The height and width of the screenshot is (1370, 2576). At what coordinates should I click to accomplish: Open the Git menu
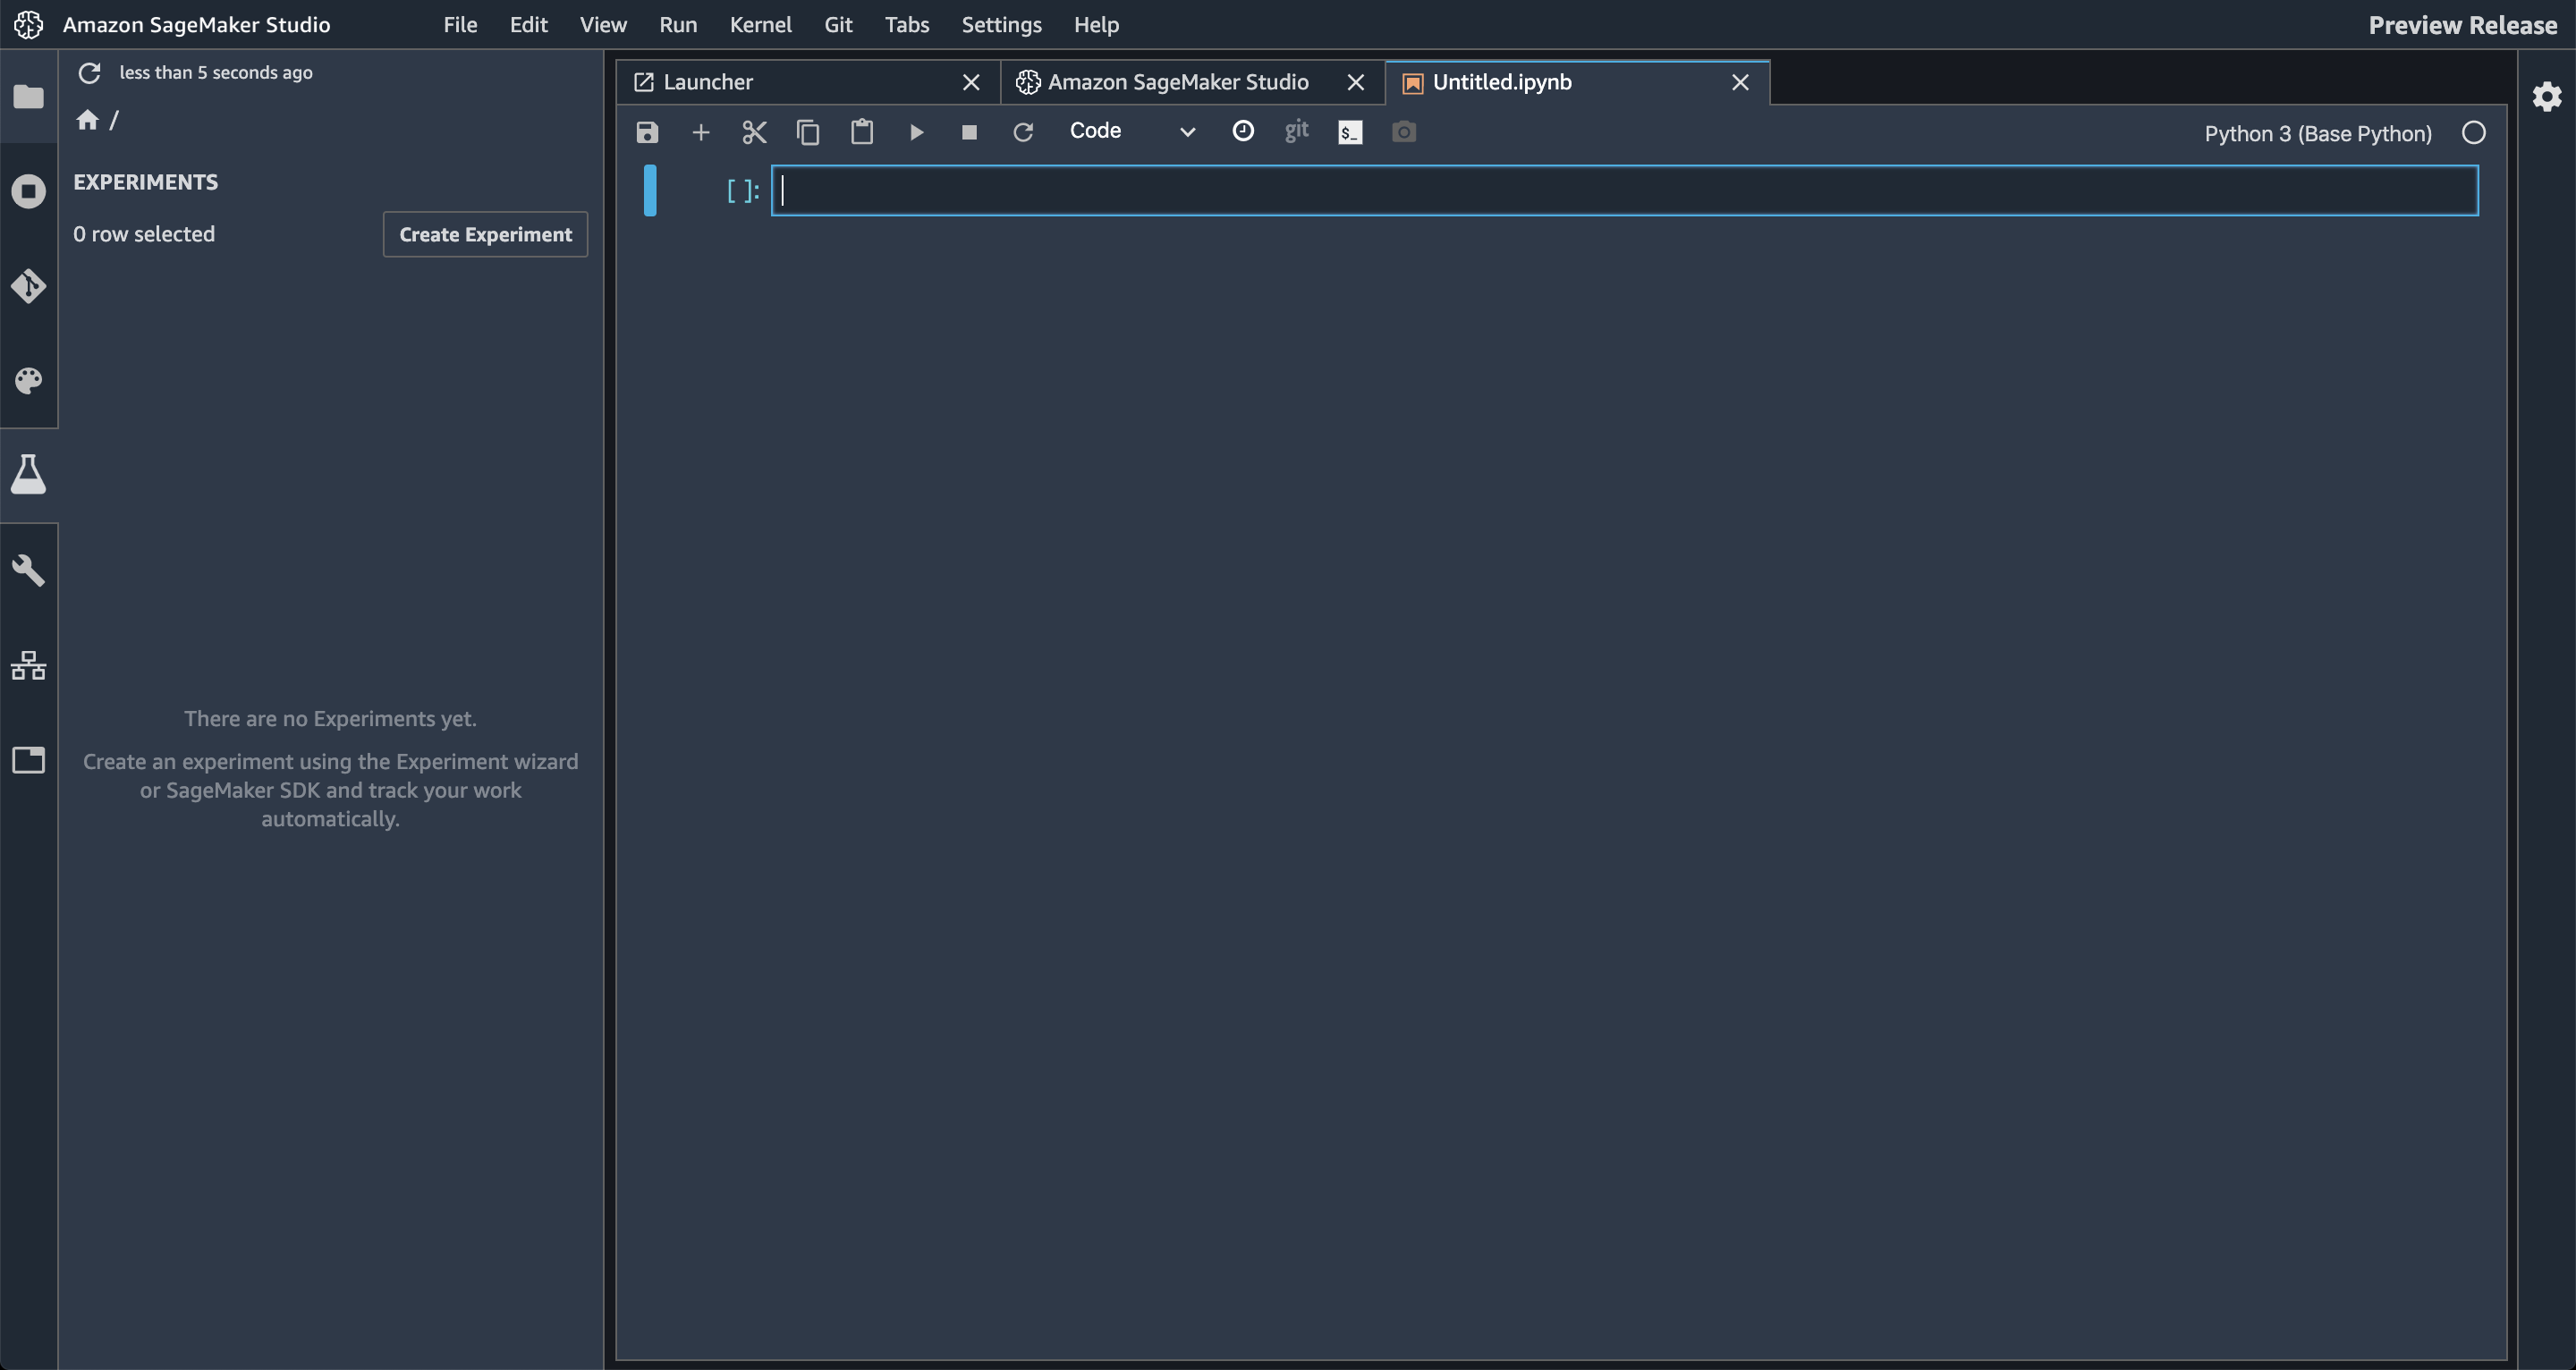click(838, 25)
